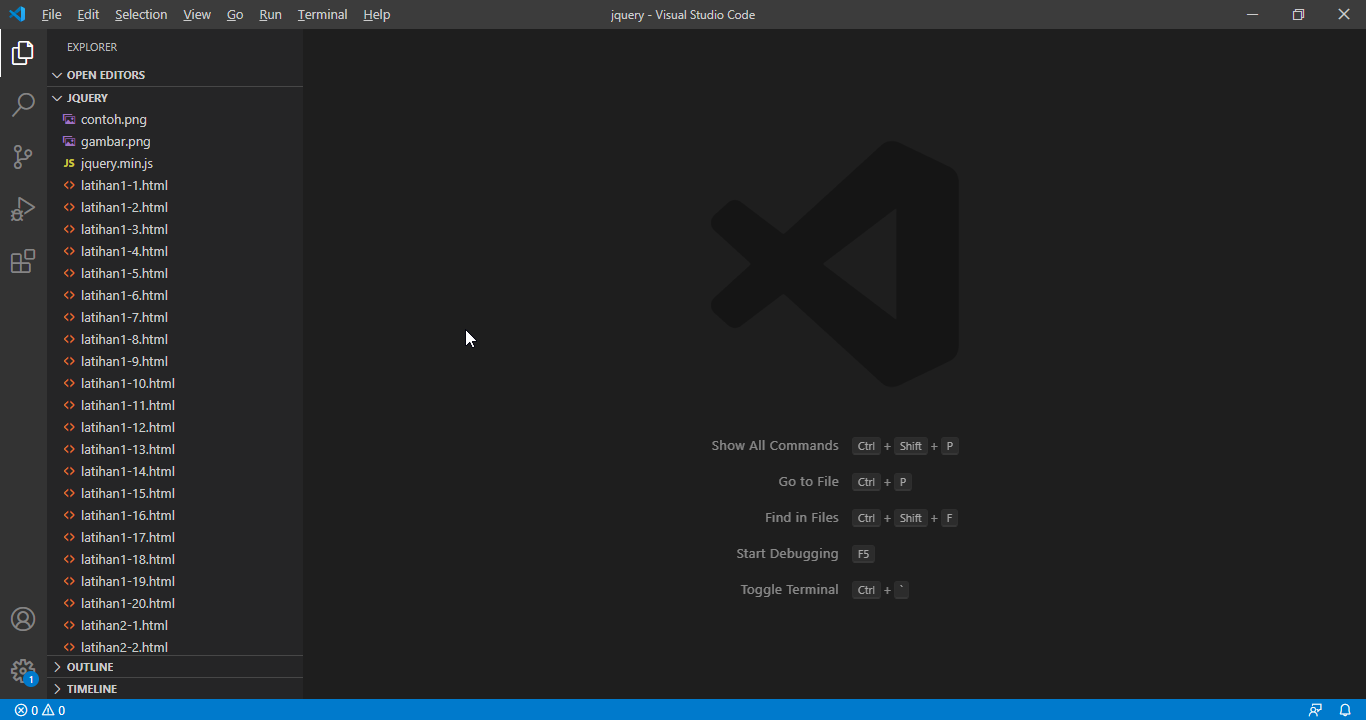Click the F5 keybinding label
Screen dimensions: 1366x720
[x=863, y=554]
